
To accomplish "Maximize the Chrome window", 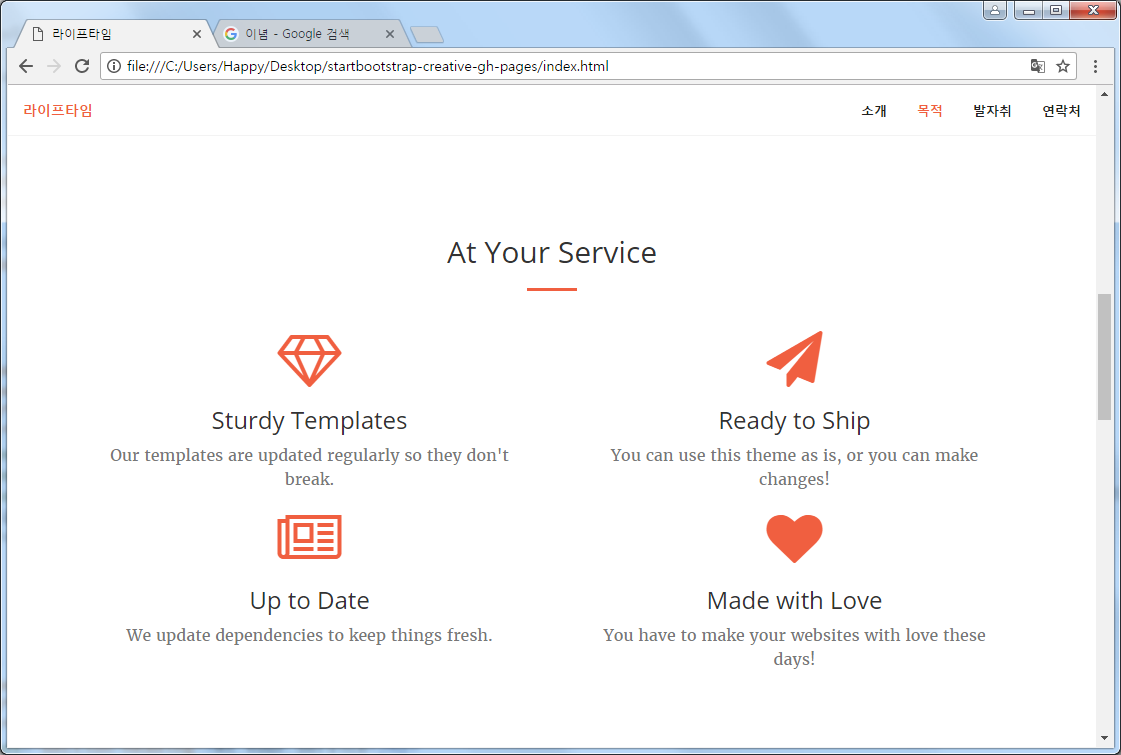I will (1056, 10).
